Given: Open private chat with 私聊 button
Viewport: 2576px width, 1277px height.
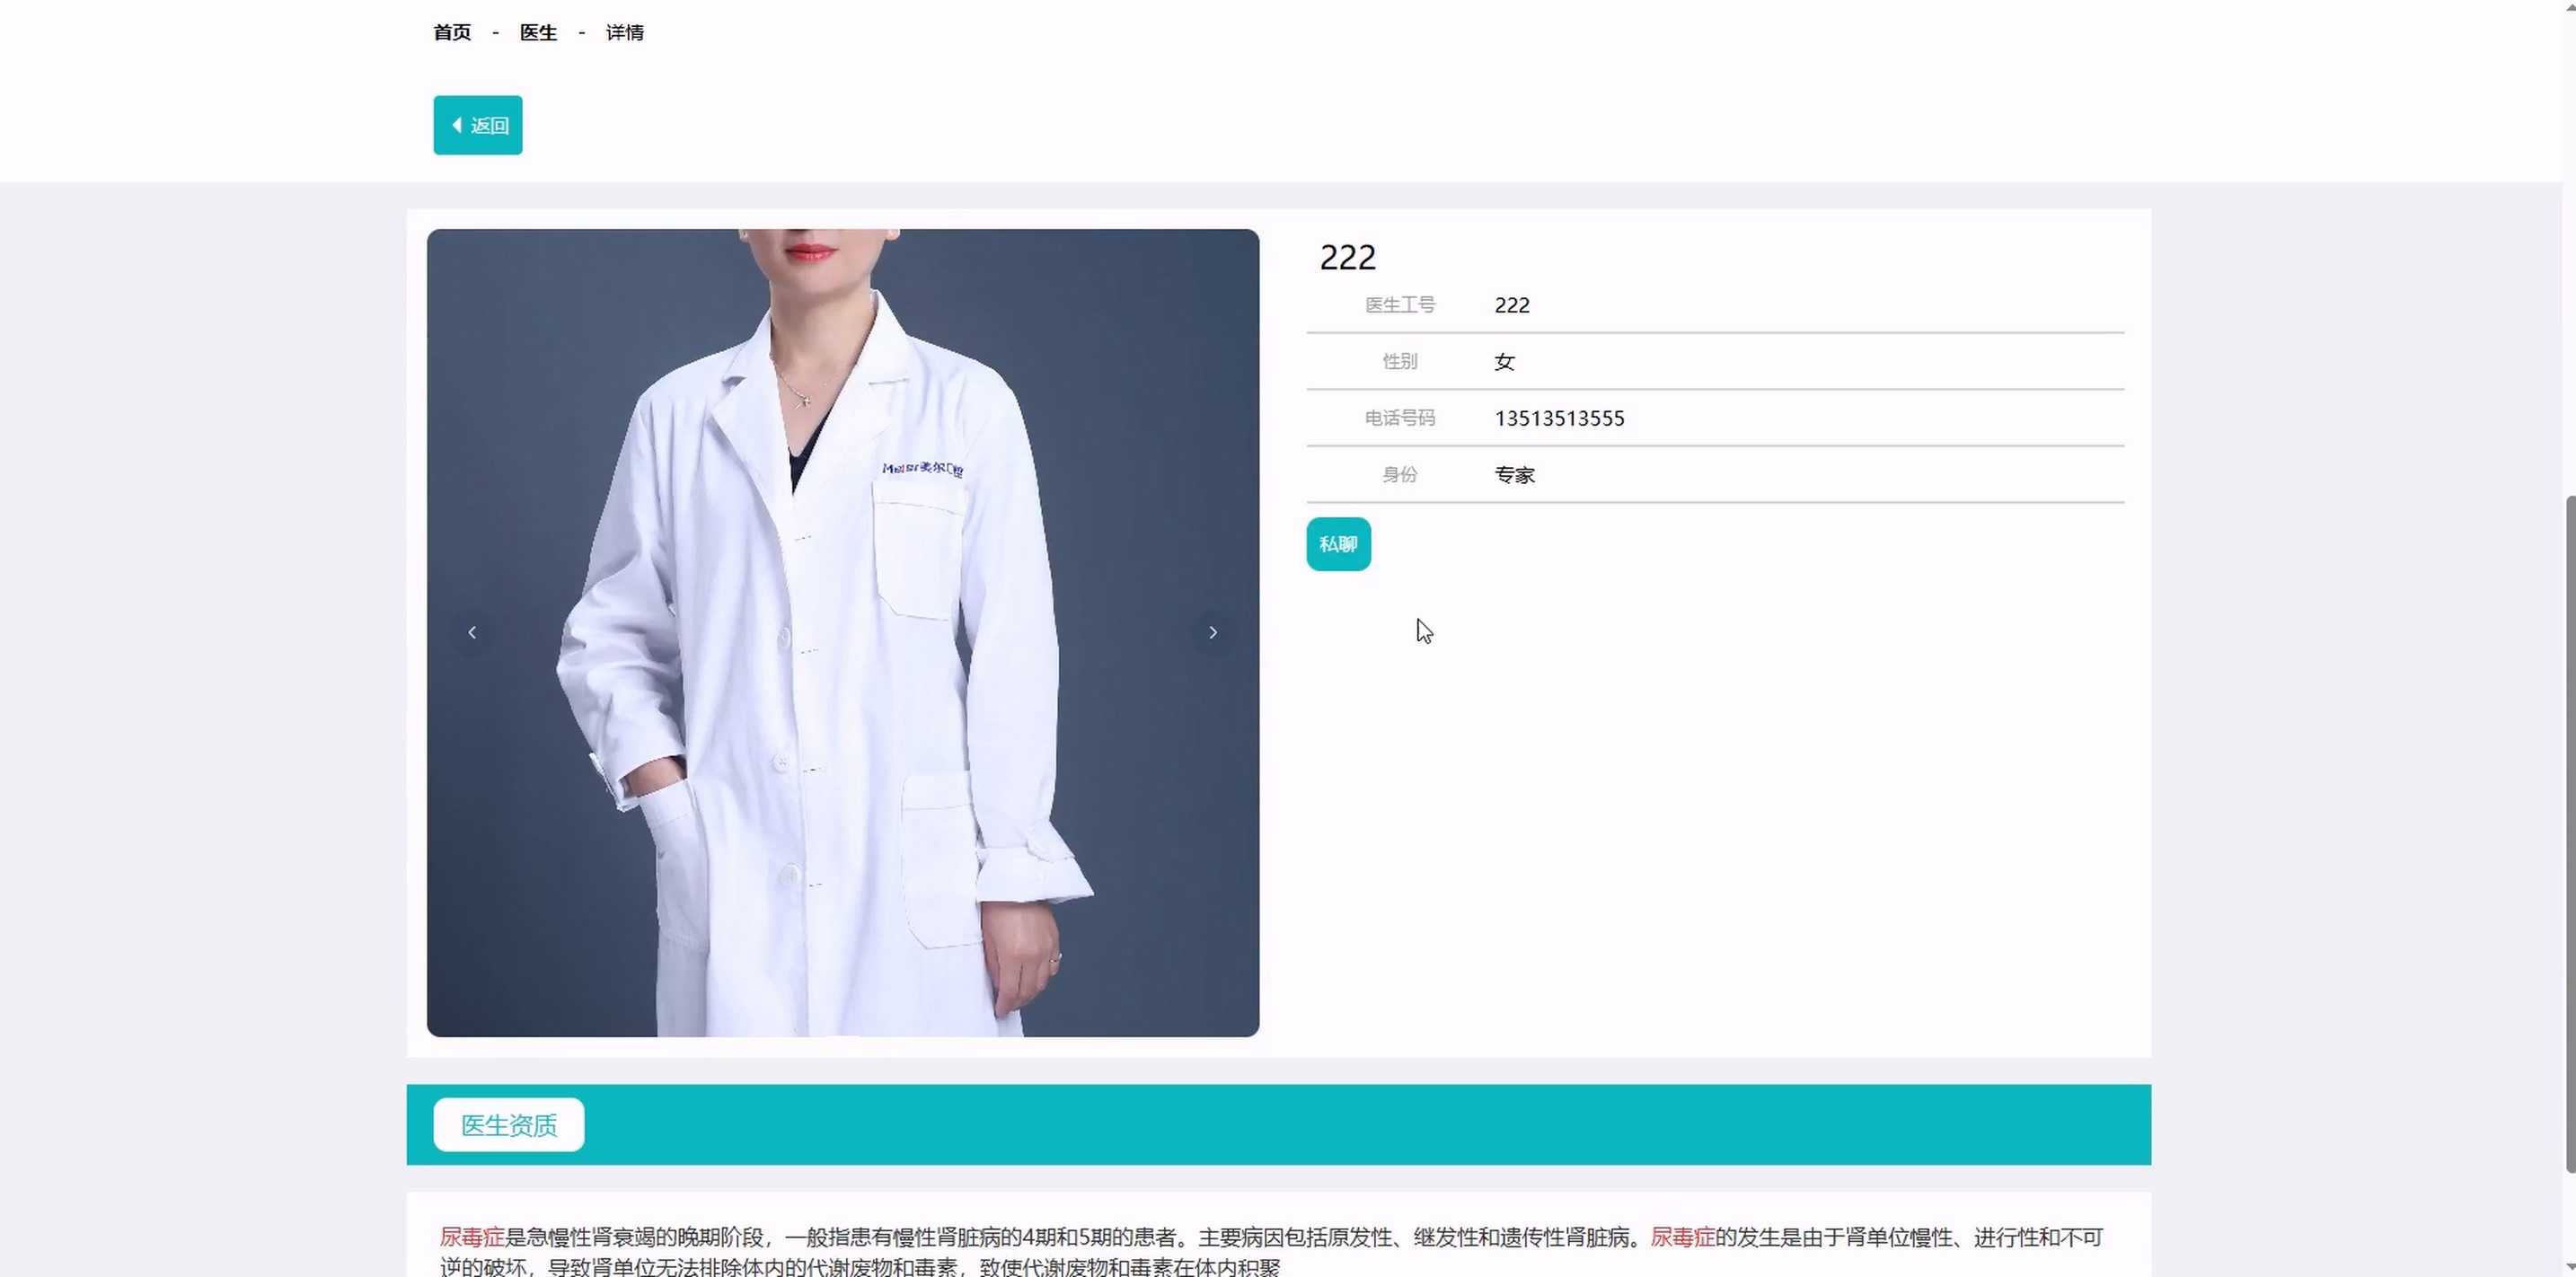Looking at the screenshot, I should point(1338,544).
